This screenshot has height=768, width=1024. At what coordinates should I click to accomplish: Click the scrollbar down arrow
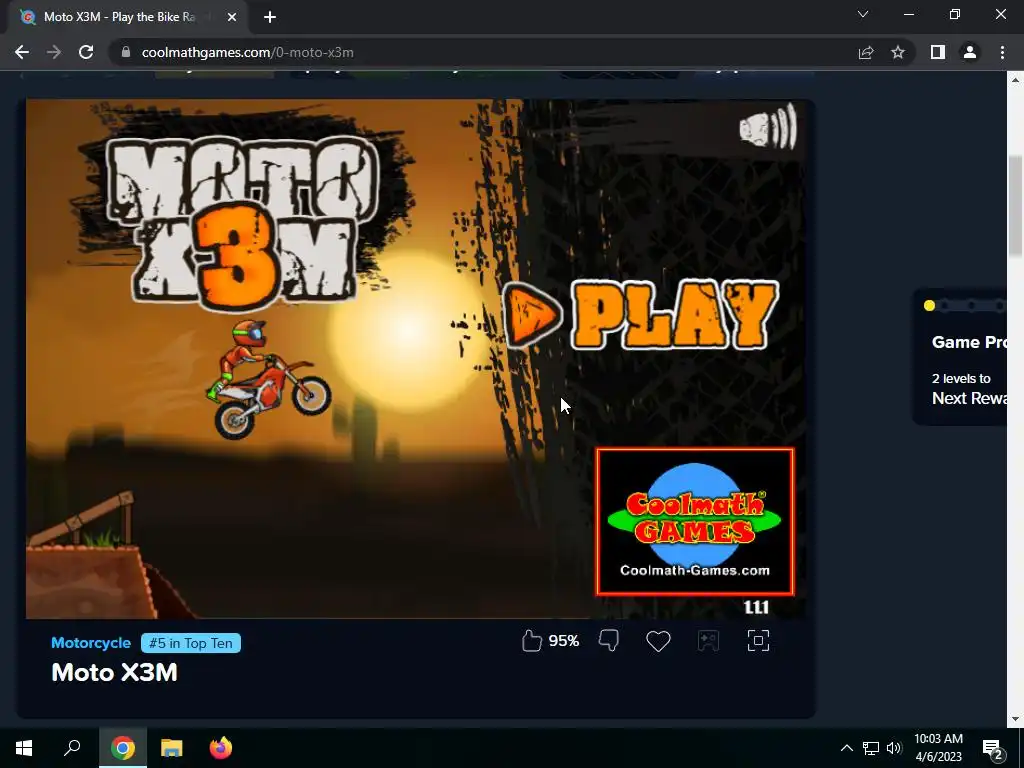coord(1015,719)
